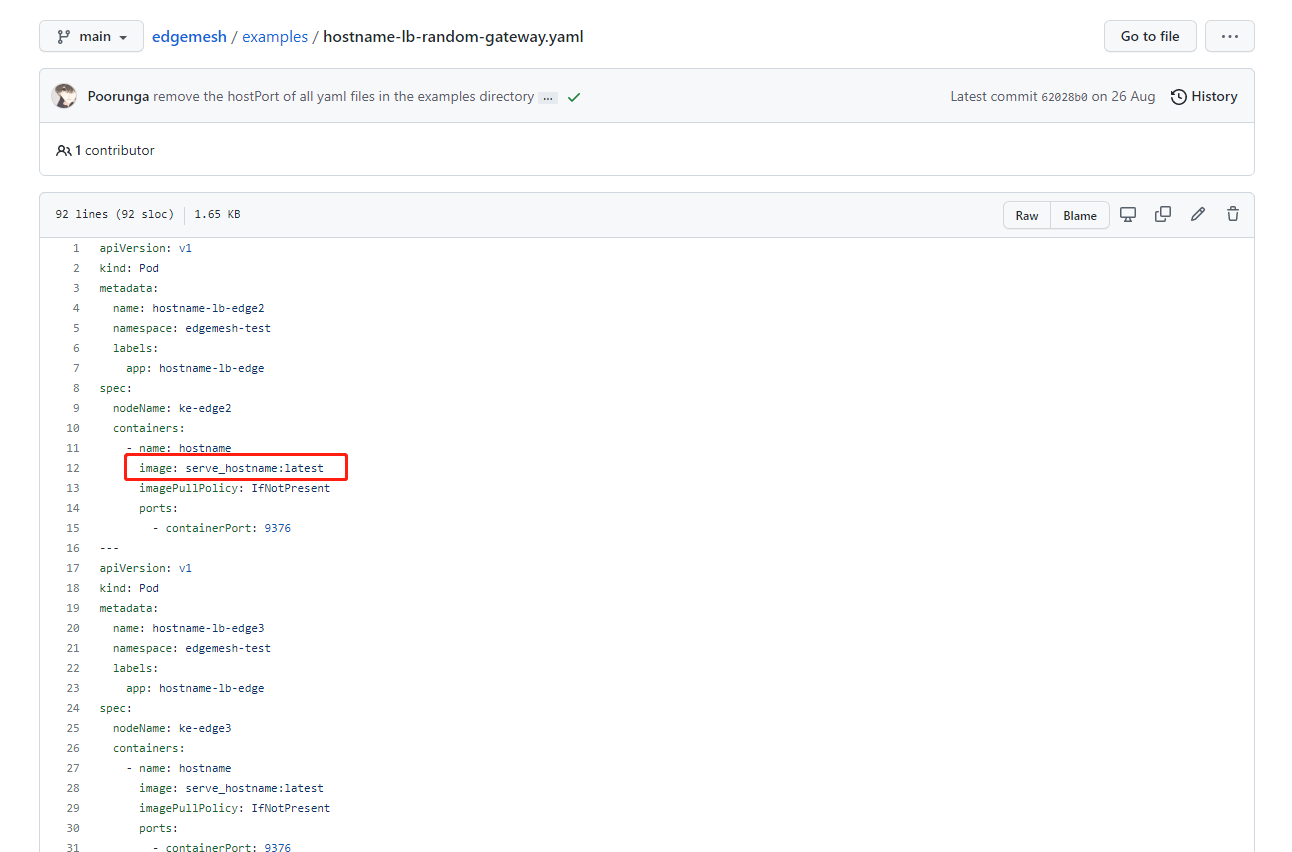The image size is (1292, 852).
Task: Click the History clock icon
Action: point(1177,96)
